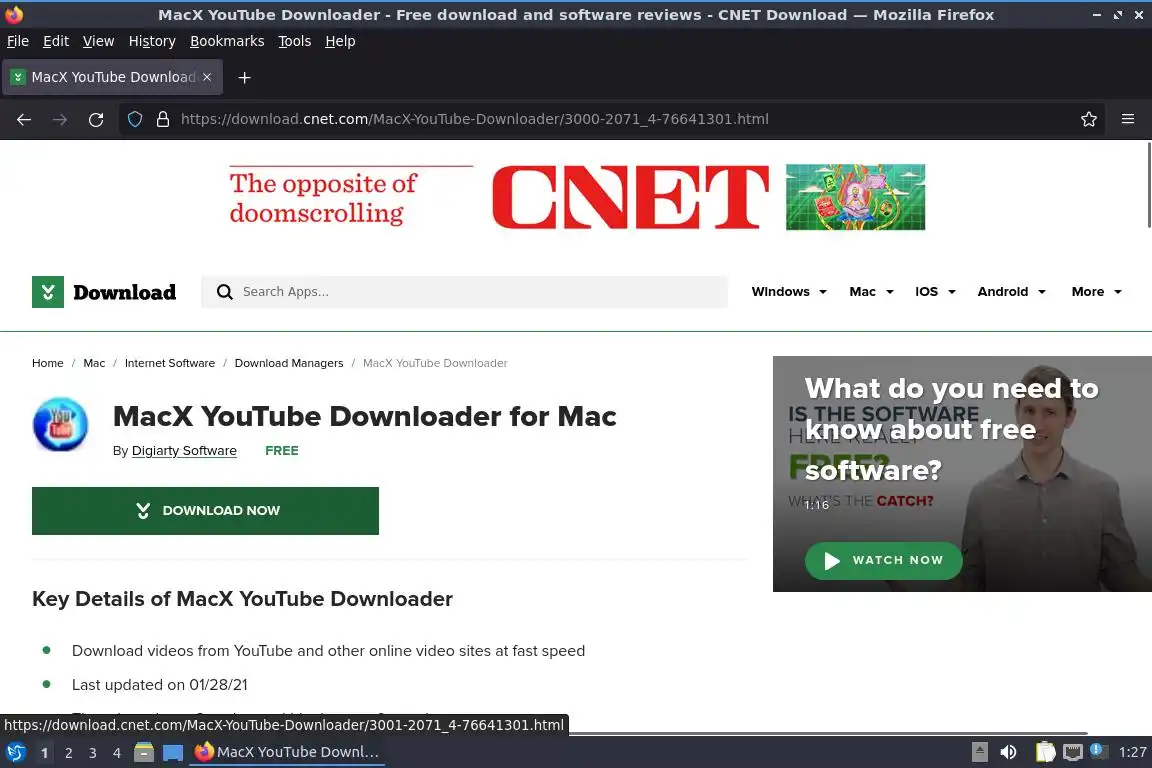Click the network monitor tray icon
1152x768 pixels.
pyautogui.click(x=1073, y=752)
